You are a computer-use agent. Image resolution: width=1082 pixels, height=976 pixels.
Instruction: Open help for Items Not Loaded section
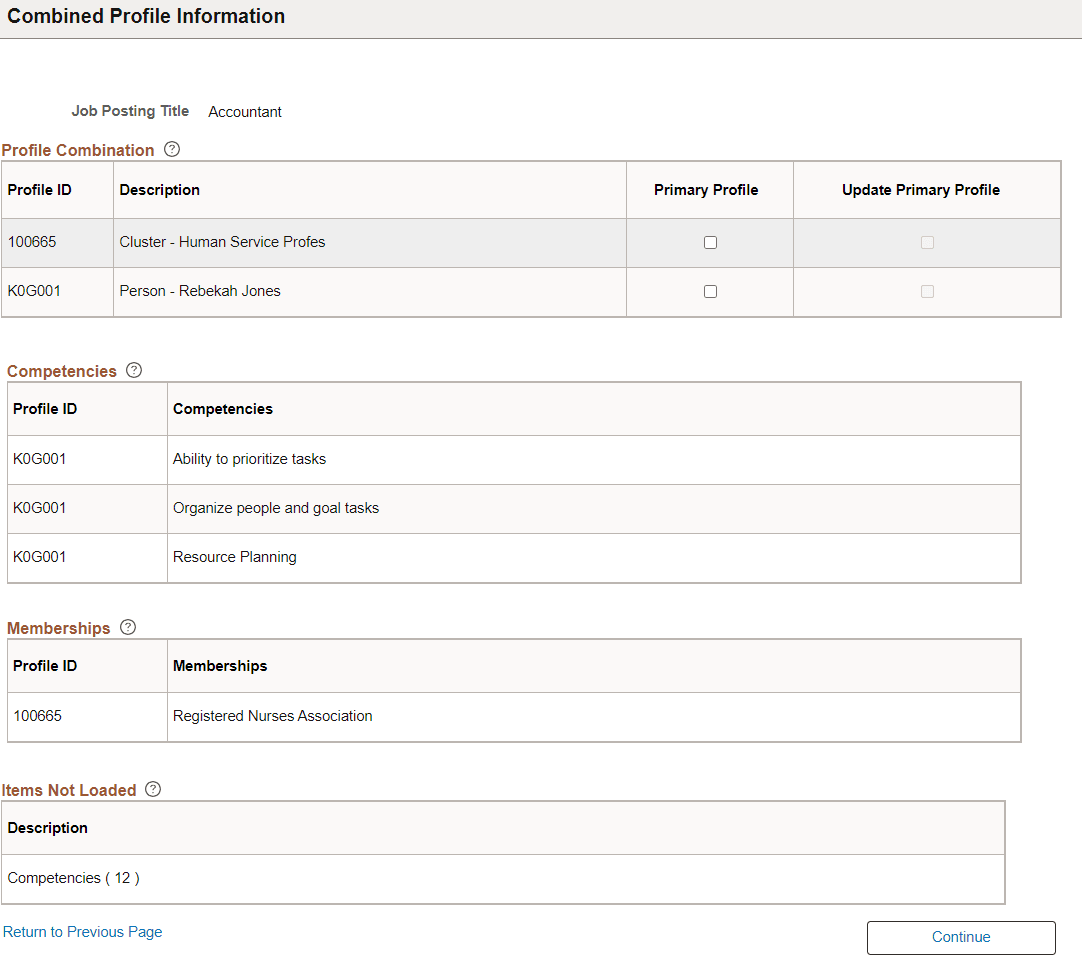[x=152, y=789]
